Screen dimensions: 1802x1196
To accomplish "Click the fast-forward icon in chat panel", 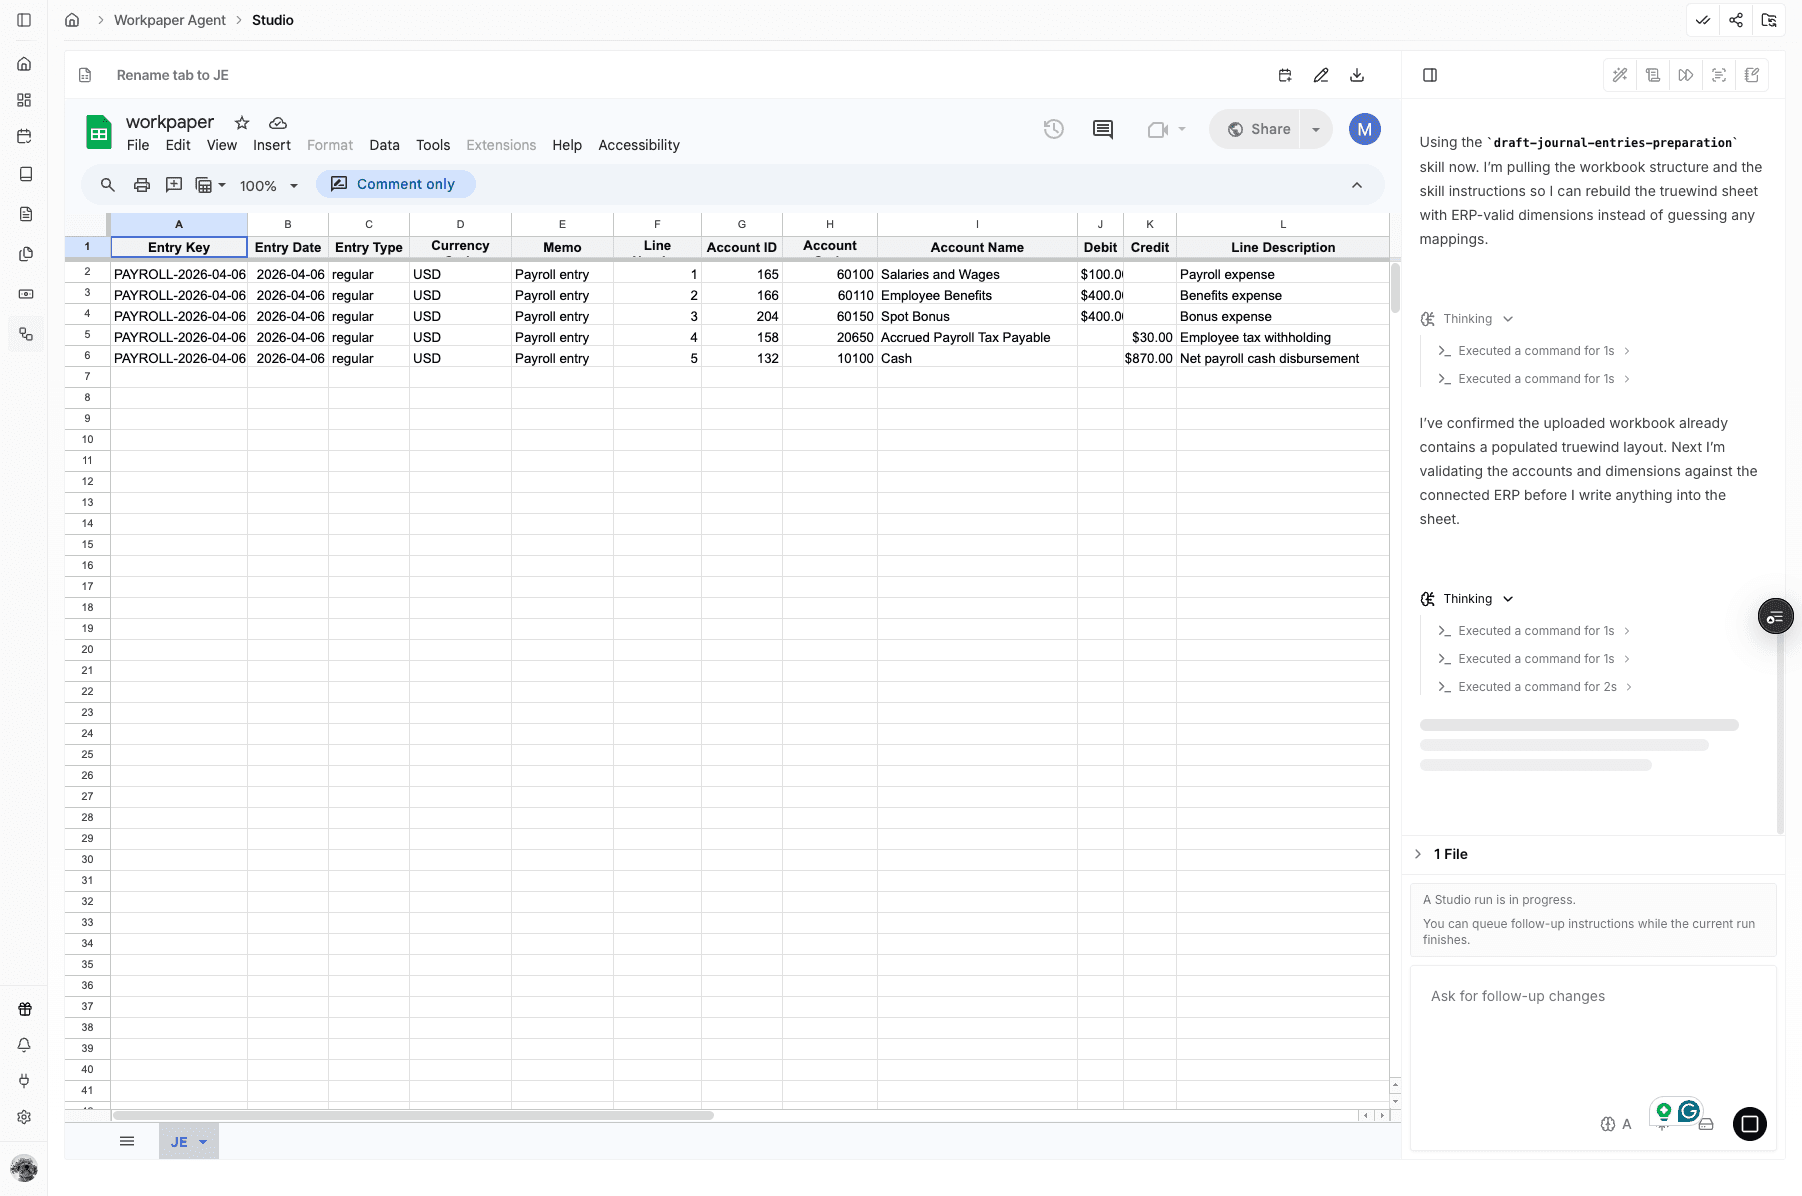I will tap(1686, 75).
